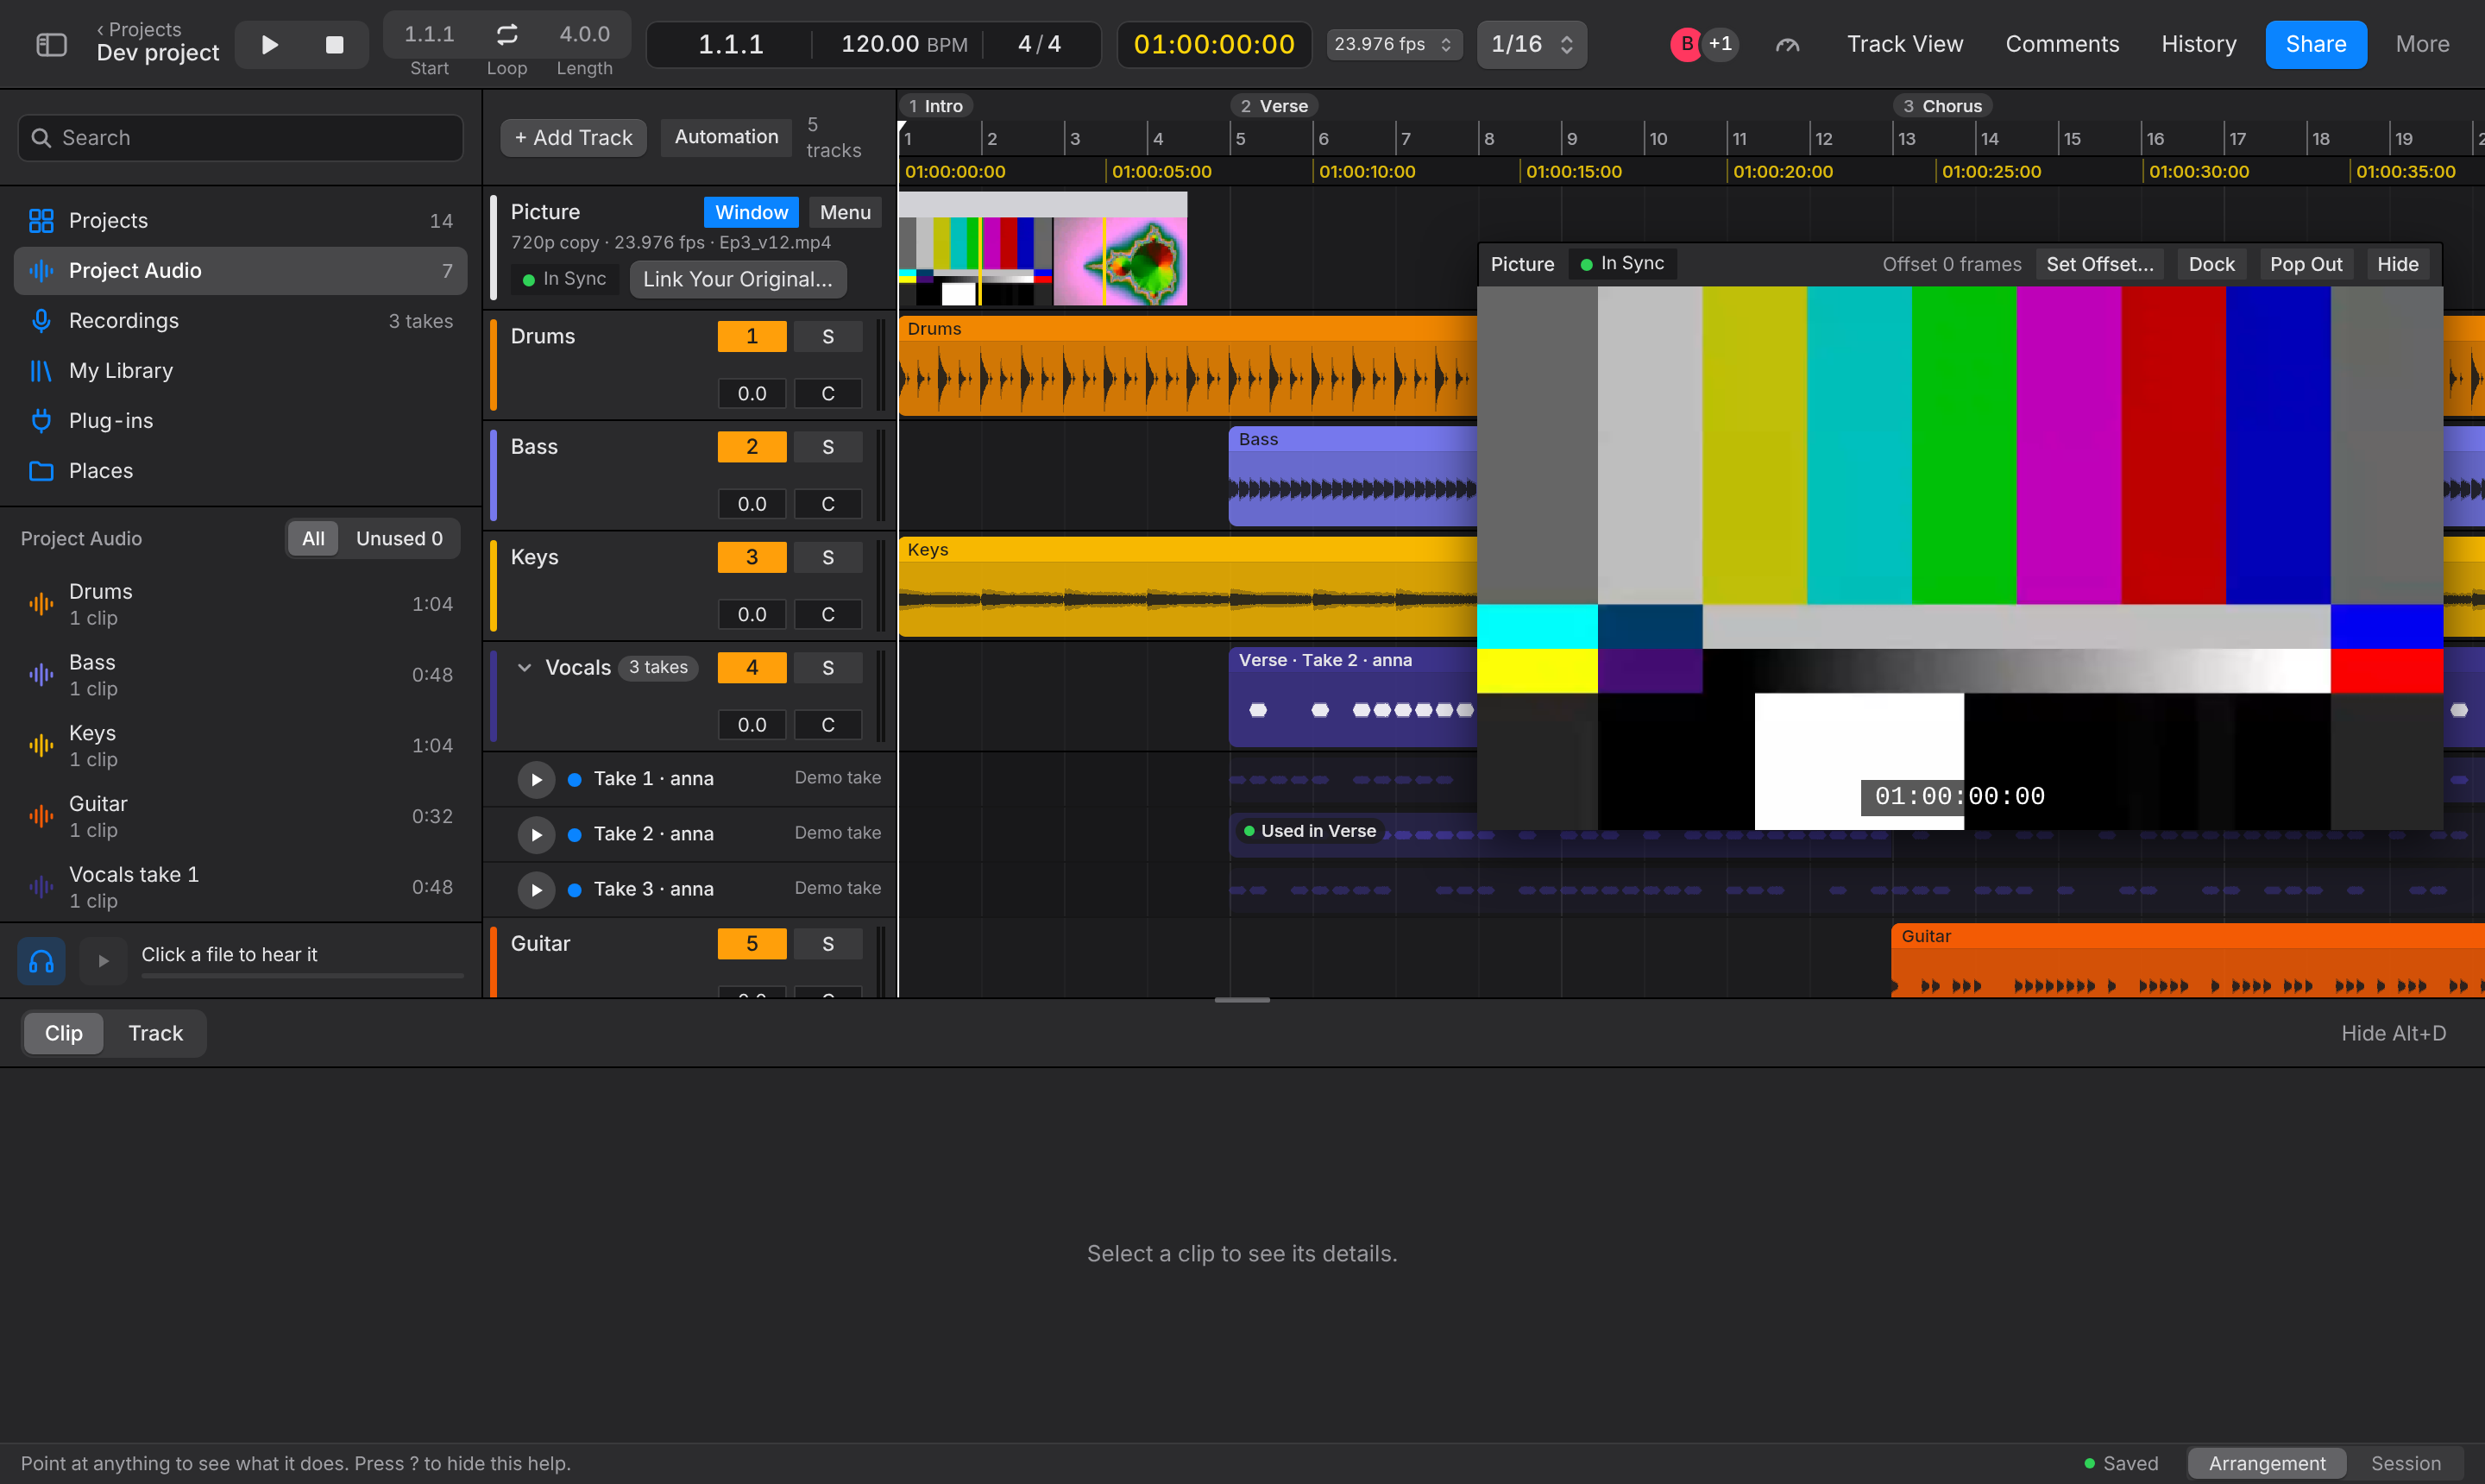
Task: Switch to Arrangement view
Action: (x=2267, y=1463)
